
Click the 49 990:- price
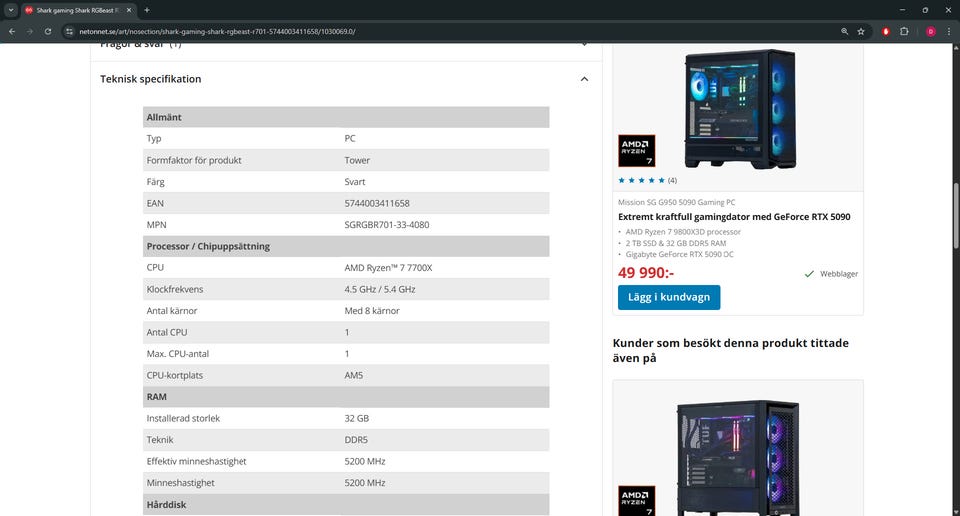click(x=646, y=273)
